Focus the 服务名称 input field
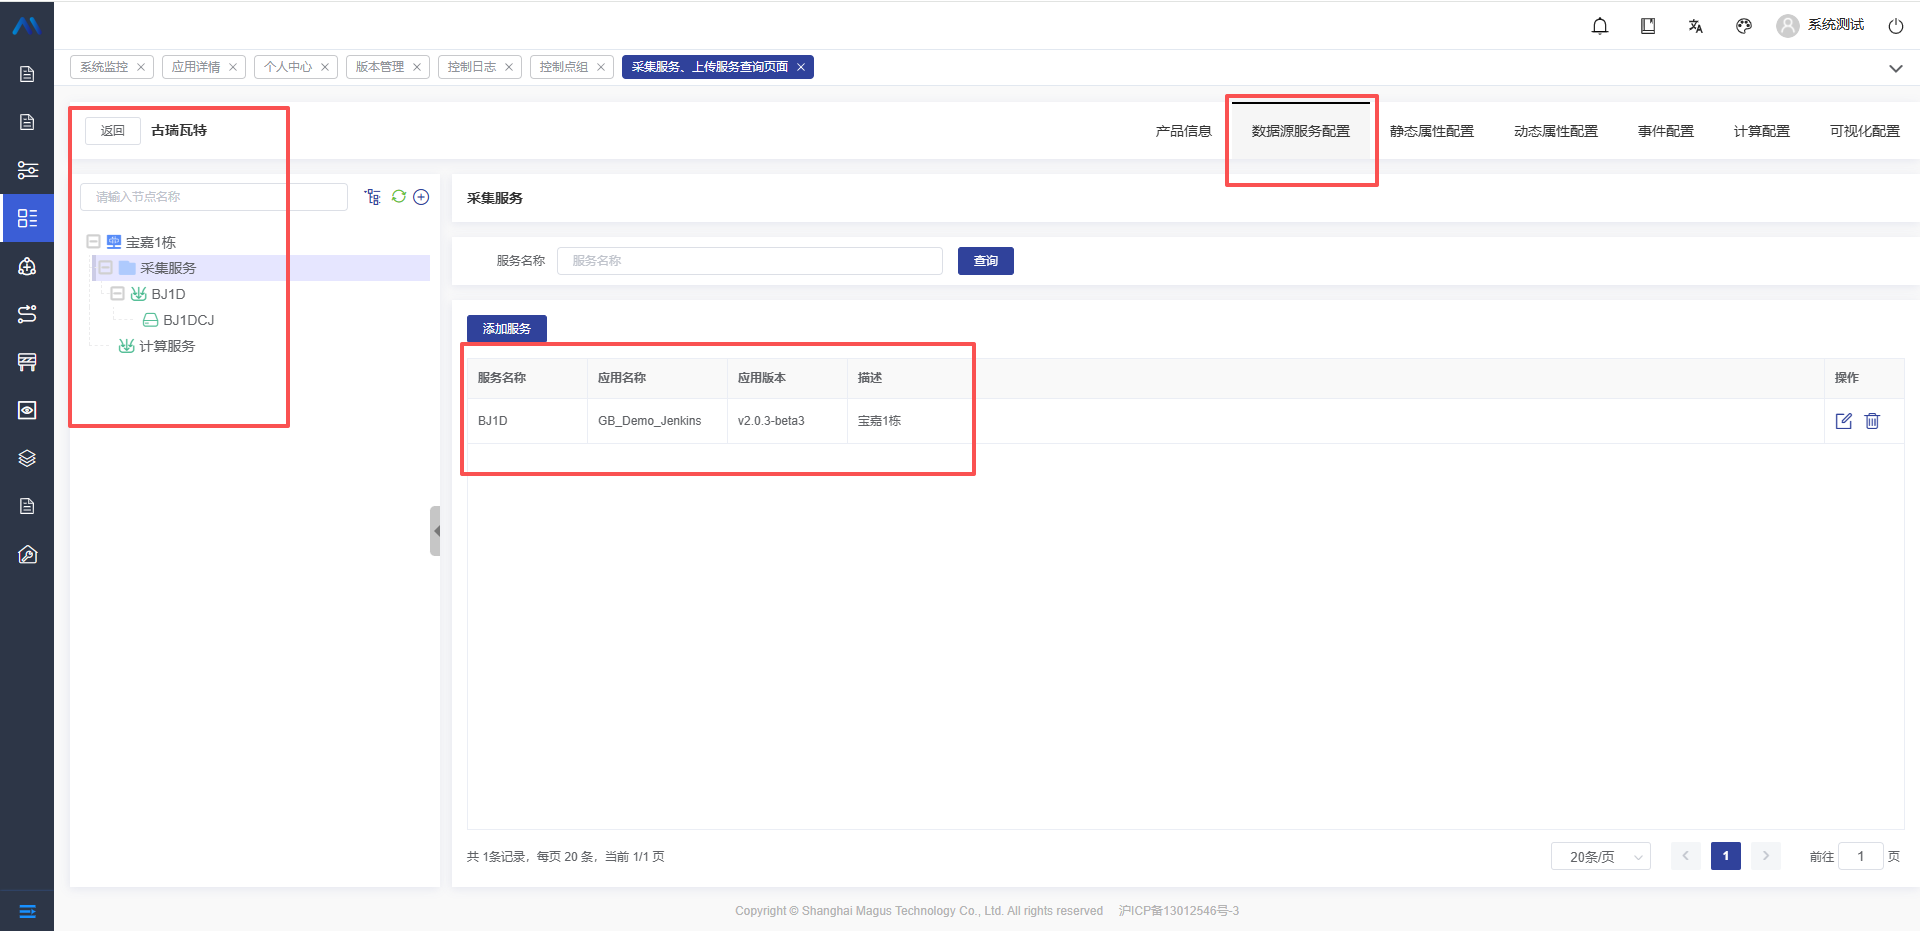Screen dimensions: 1920x931 click(x=749, y=261)
